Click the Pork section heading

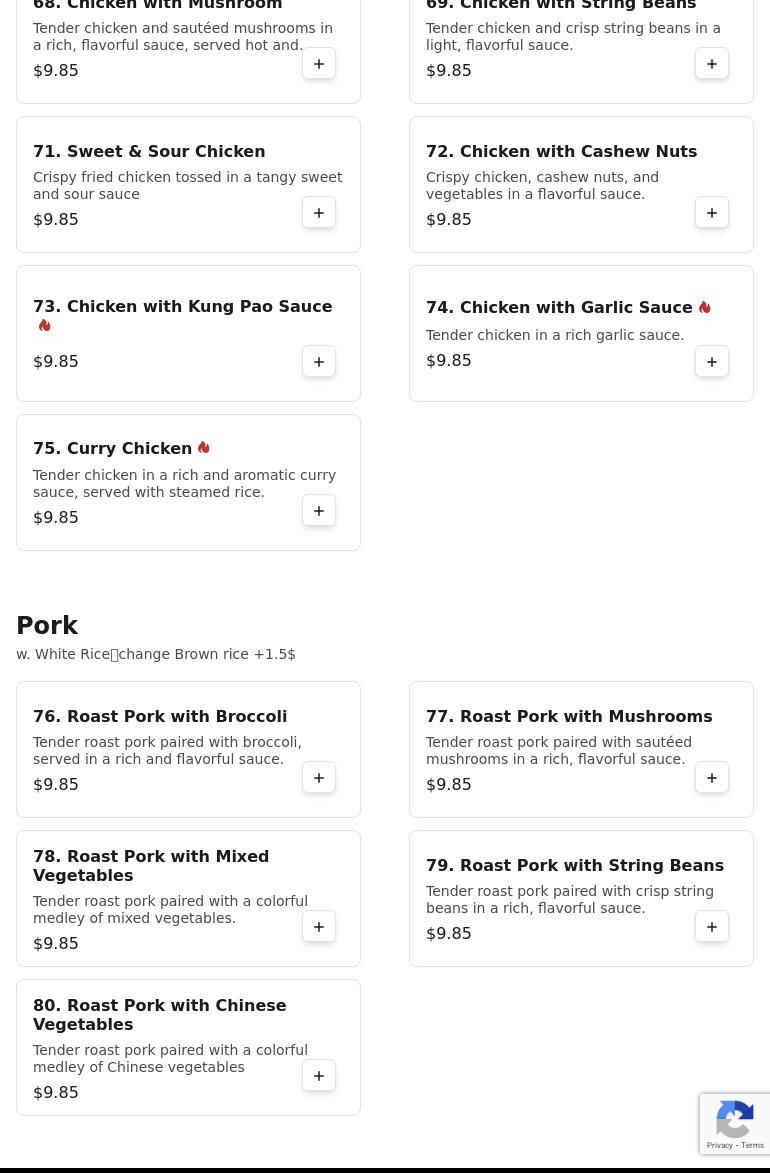[x=47, y=625]
